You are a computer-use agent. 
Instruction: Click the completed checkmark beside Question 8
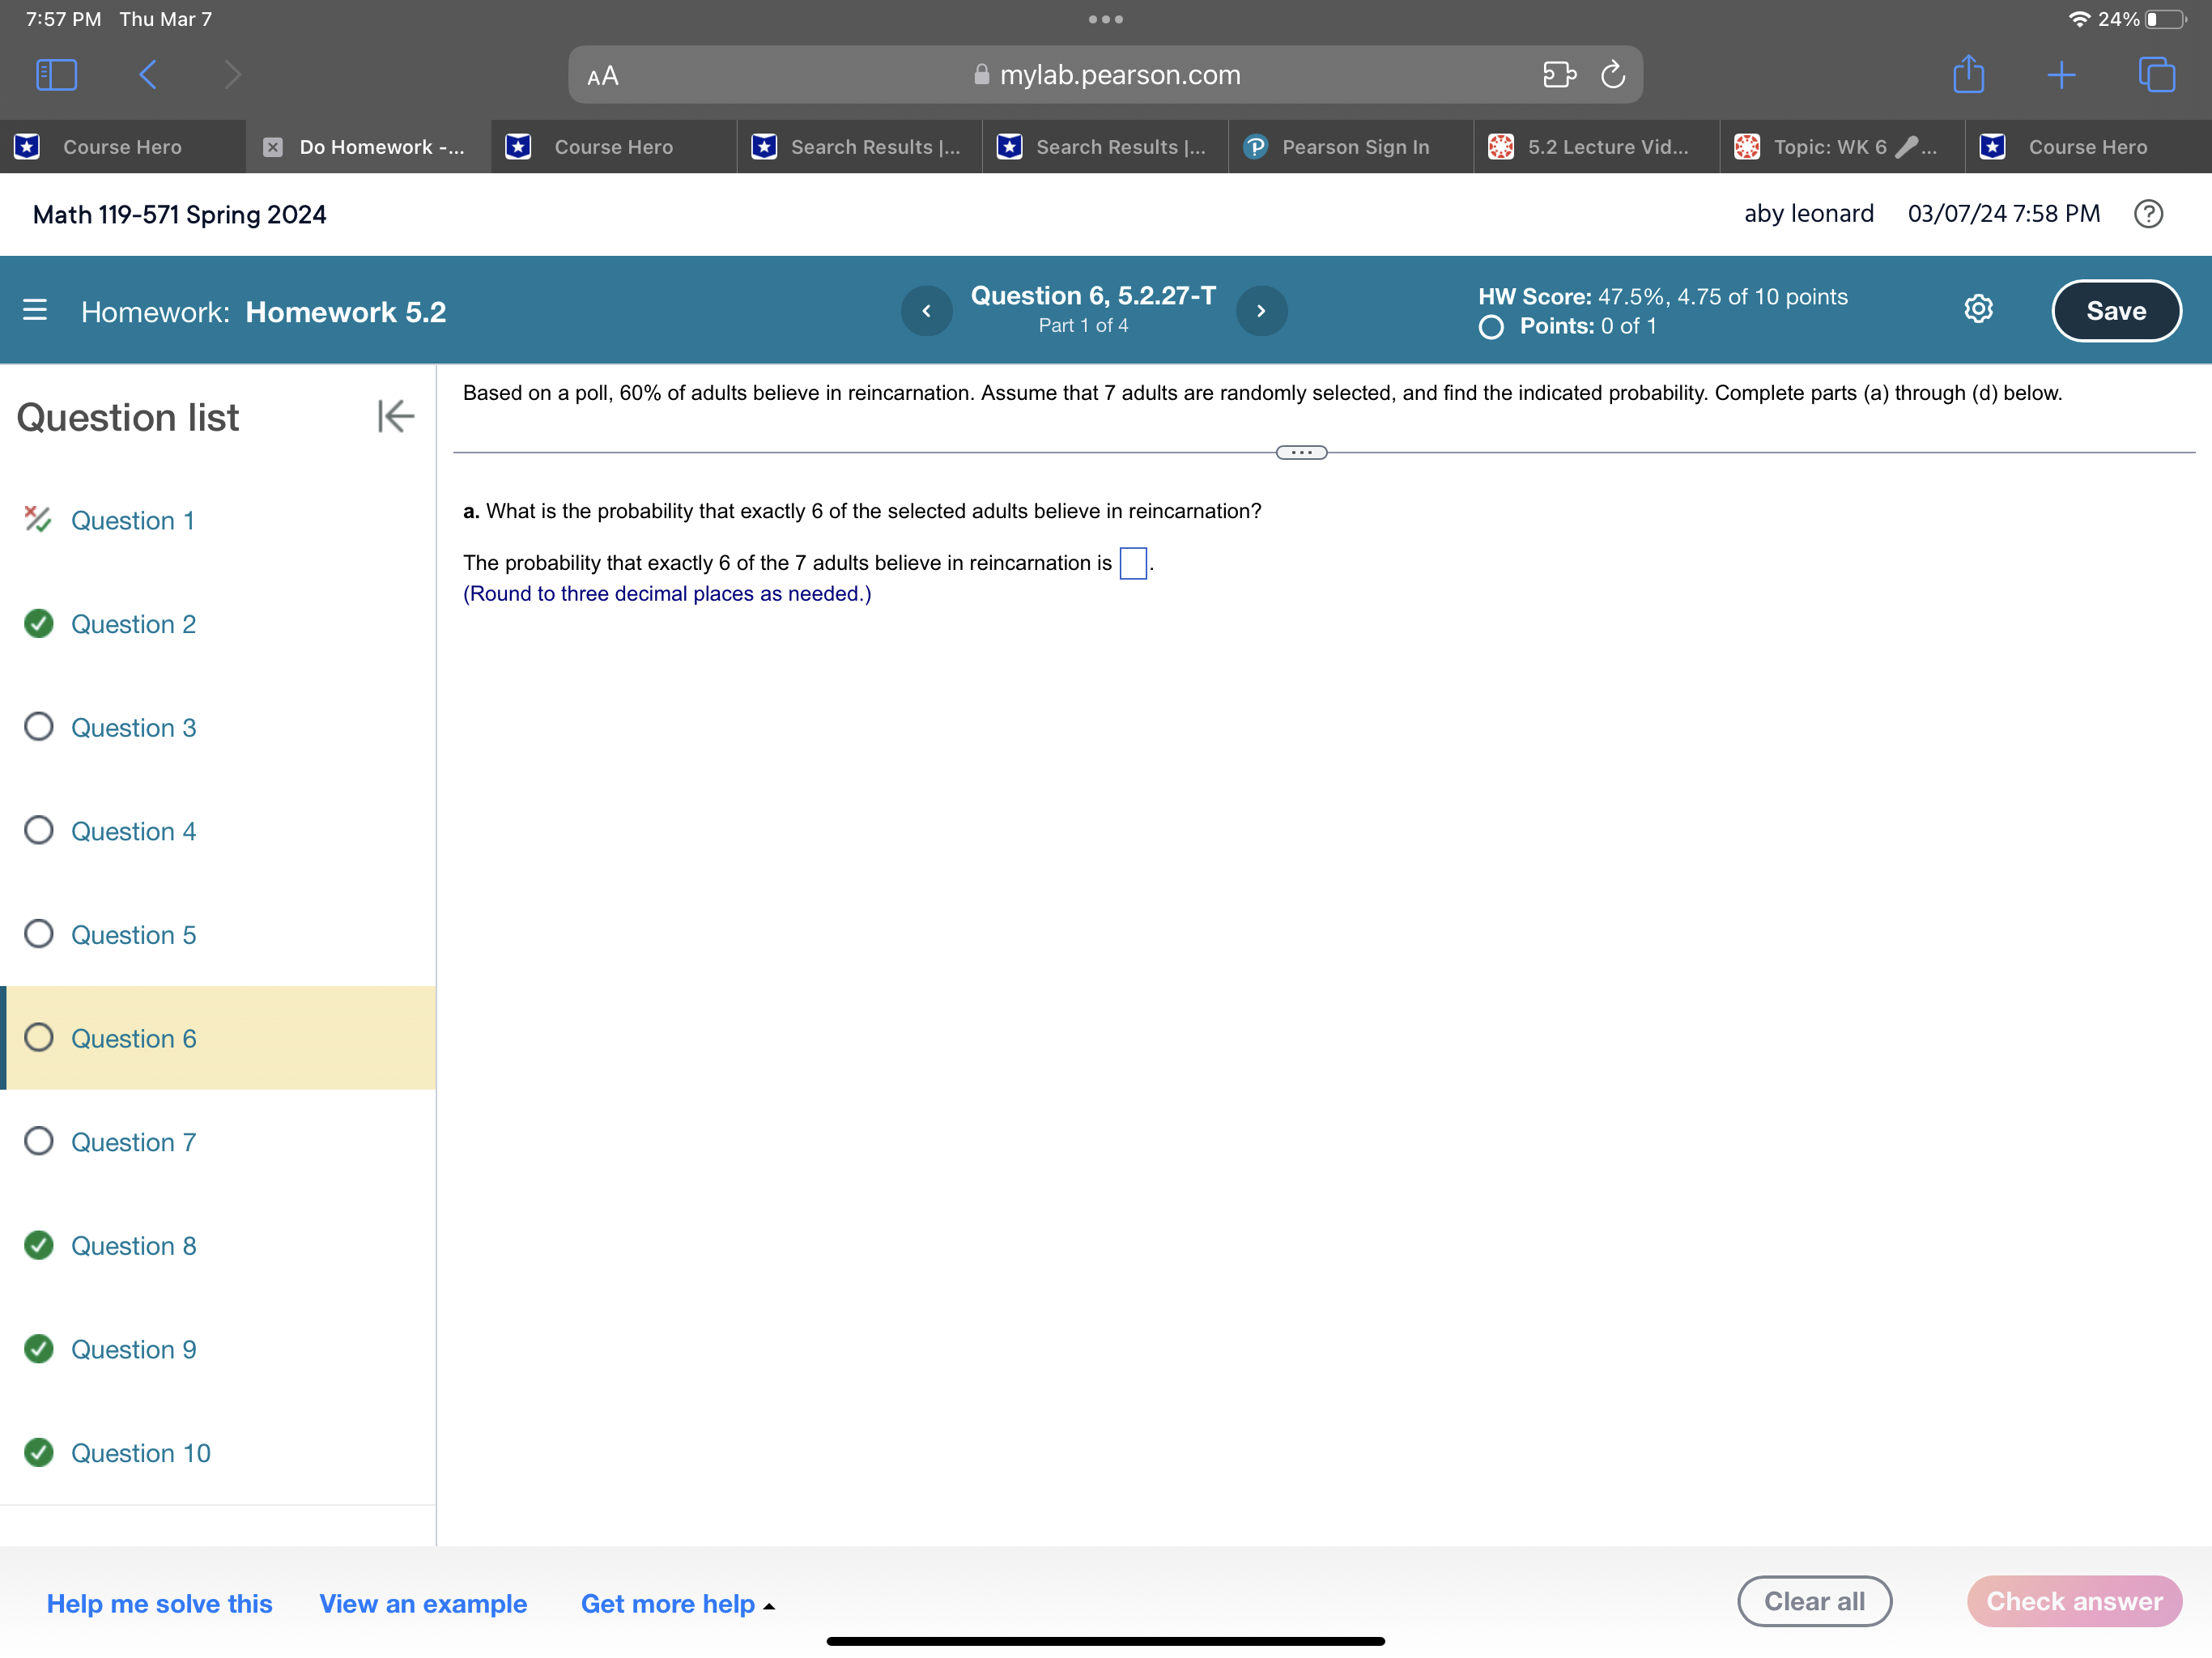pyautogui.click(x=38, y=1245)
